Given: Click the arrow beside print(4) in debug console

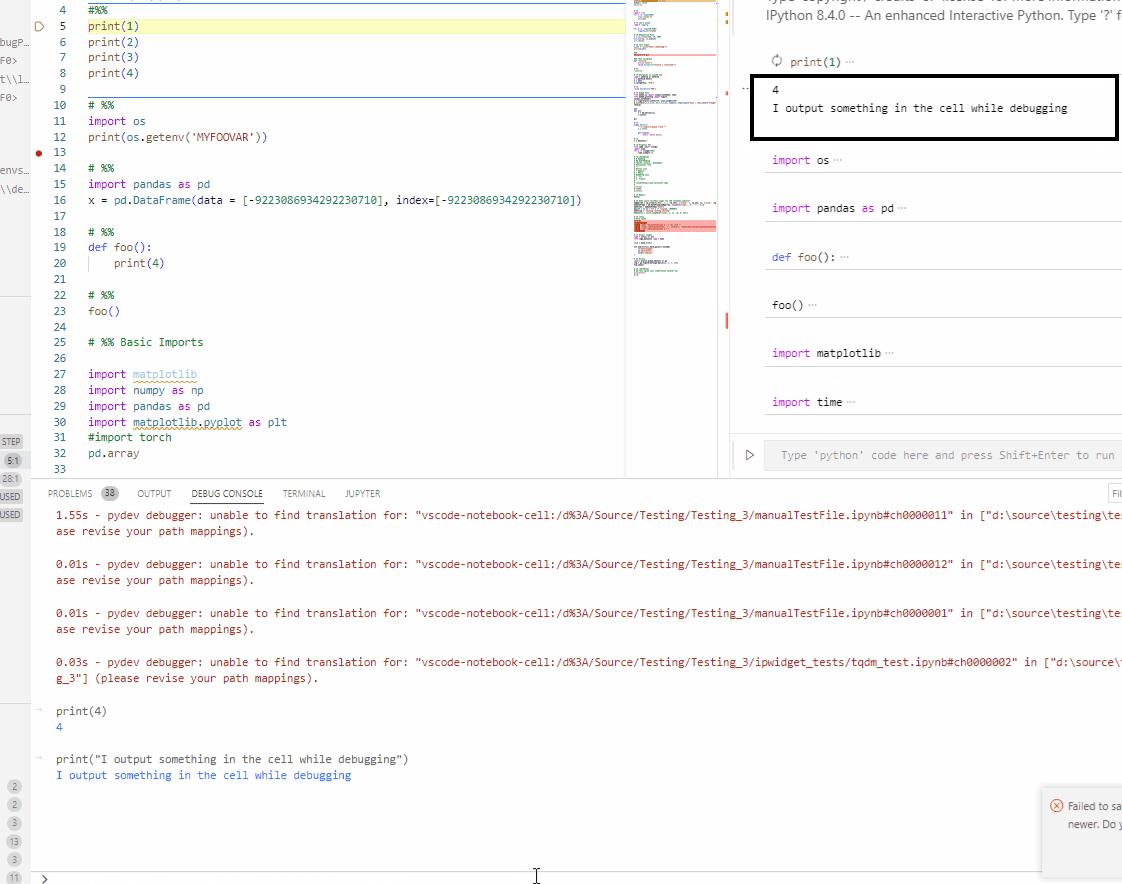Looking at the screenshot, I should (39, 711).
